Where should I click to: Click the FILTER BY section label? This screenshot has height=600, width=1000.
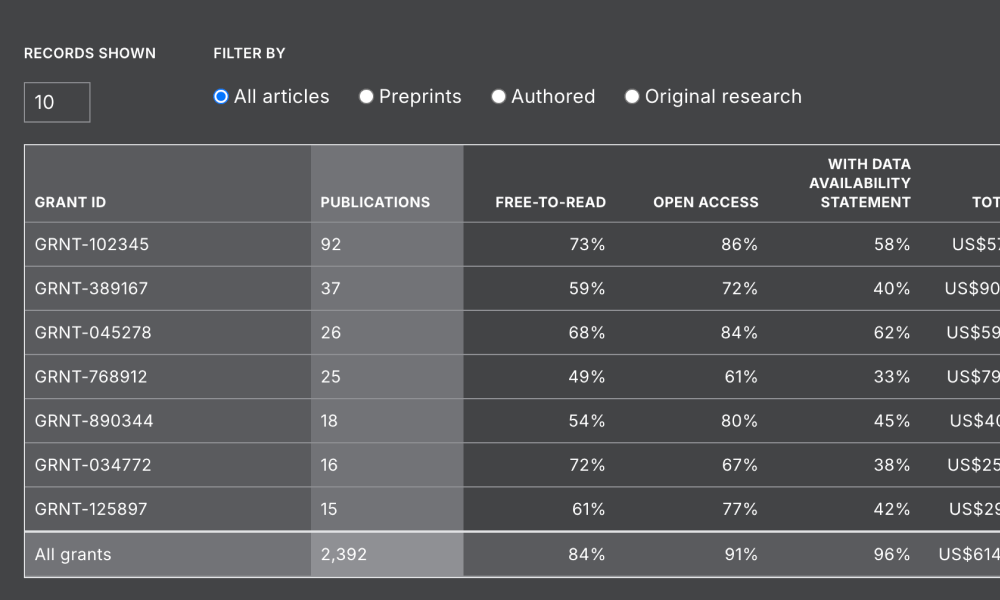[248, 53]
